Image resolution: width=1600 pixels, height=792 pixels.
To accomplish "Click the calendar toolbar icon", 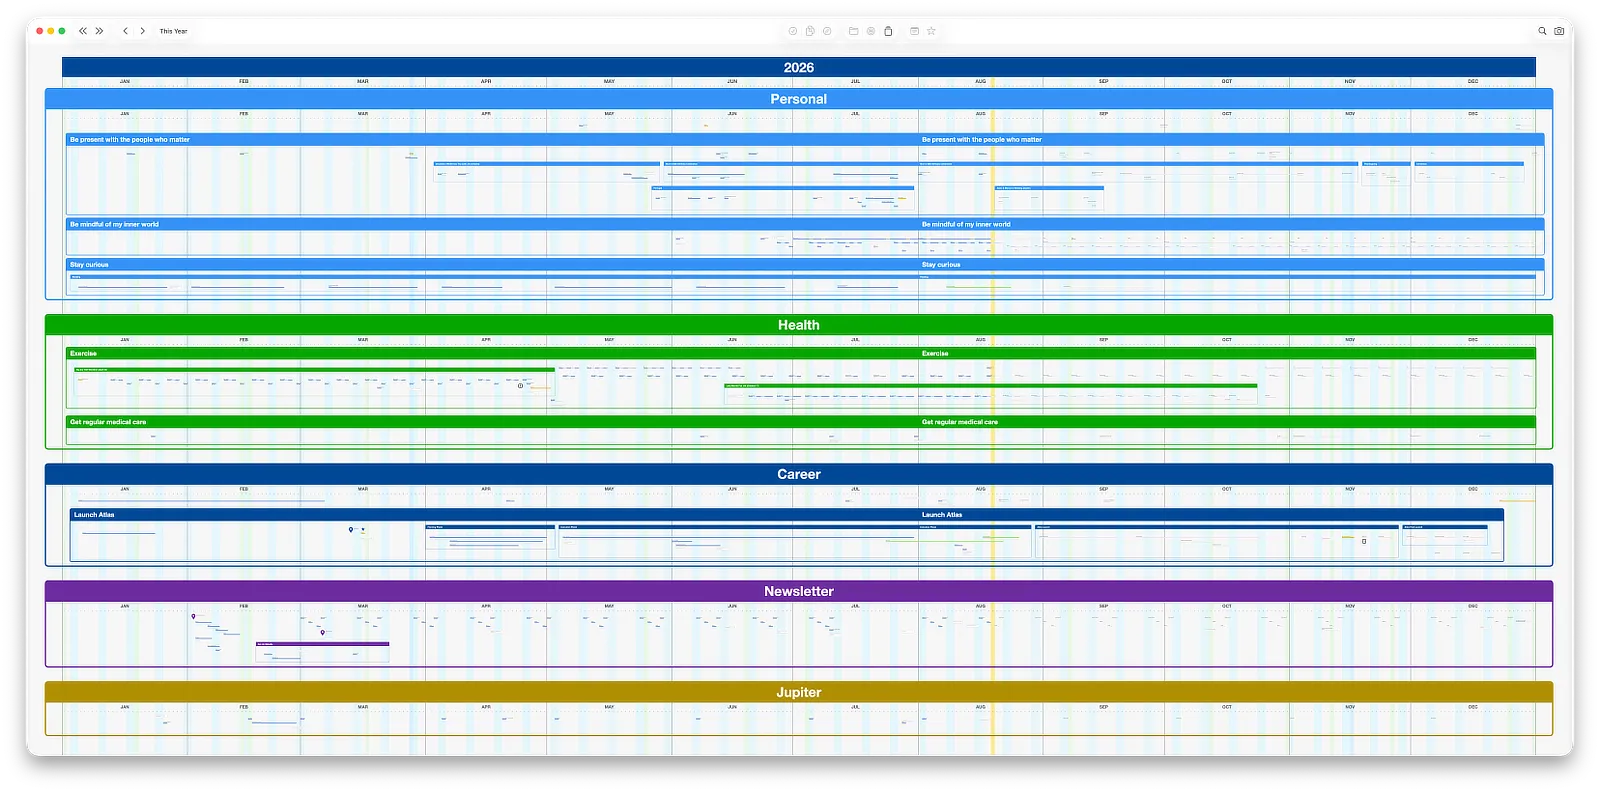I will click(x=914, y=31).
